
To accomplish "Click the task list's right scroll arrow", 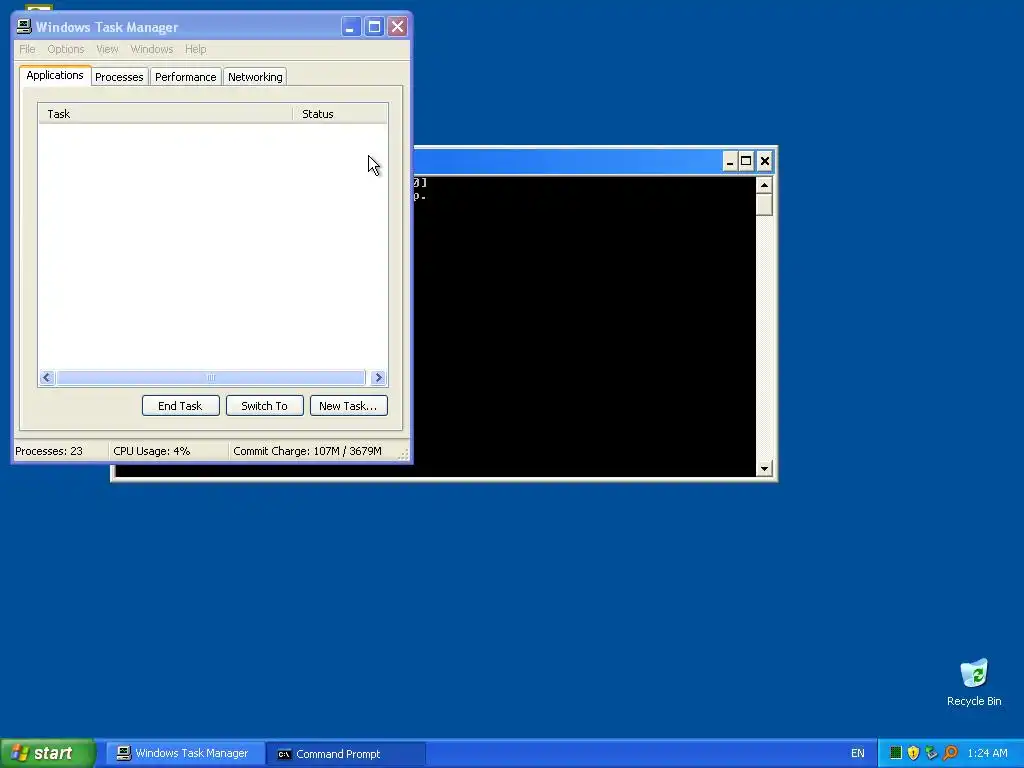I will [x=378, y=377].
